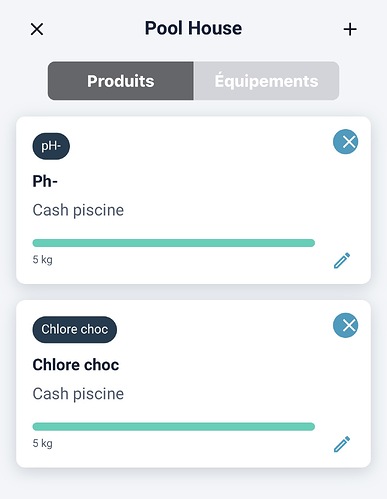
Task: Open the Chlore choc product card
Action: (193, 384)
